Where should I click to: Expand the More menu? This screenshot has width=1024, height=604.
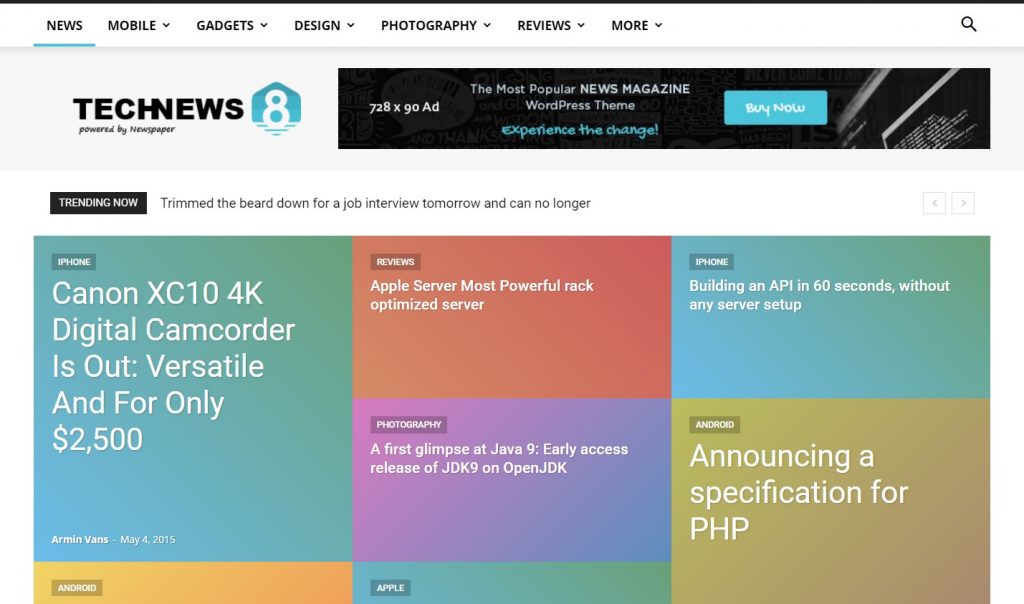coord(636,25)
